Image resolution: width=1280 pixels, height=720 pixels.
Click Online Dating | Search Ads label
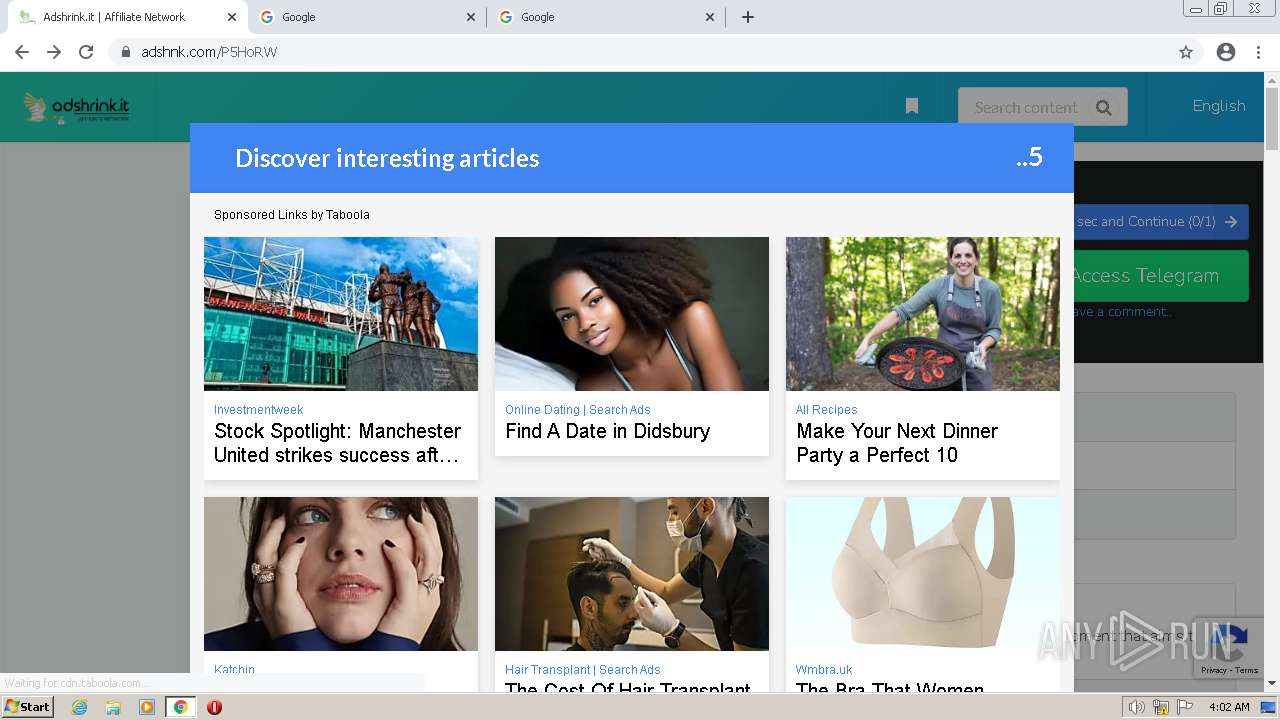click(578, 410)
